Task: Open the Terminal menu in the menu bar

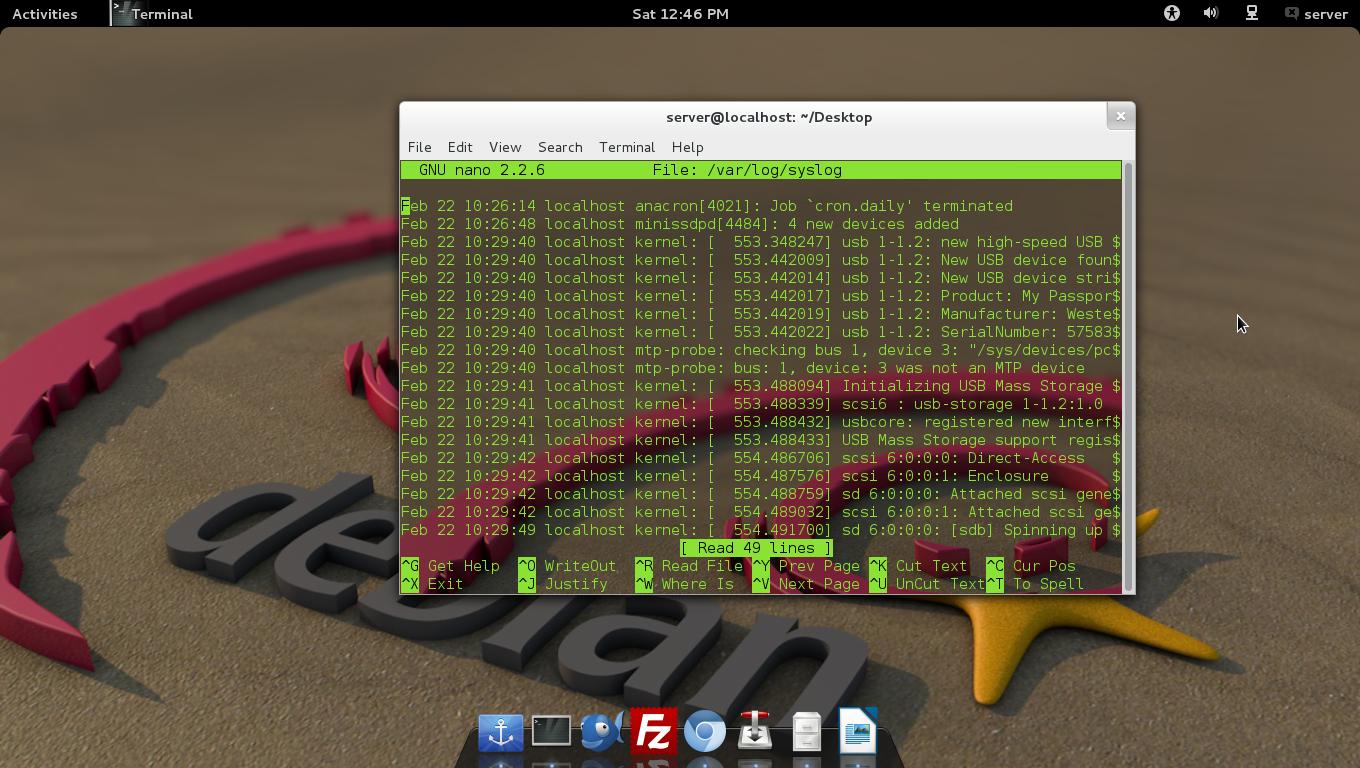Action: click(x=626, y=147)
